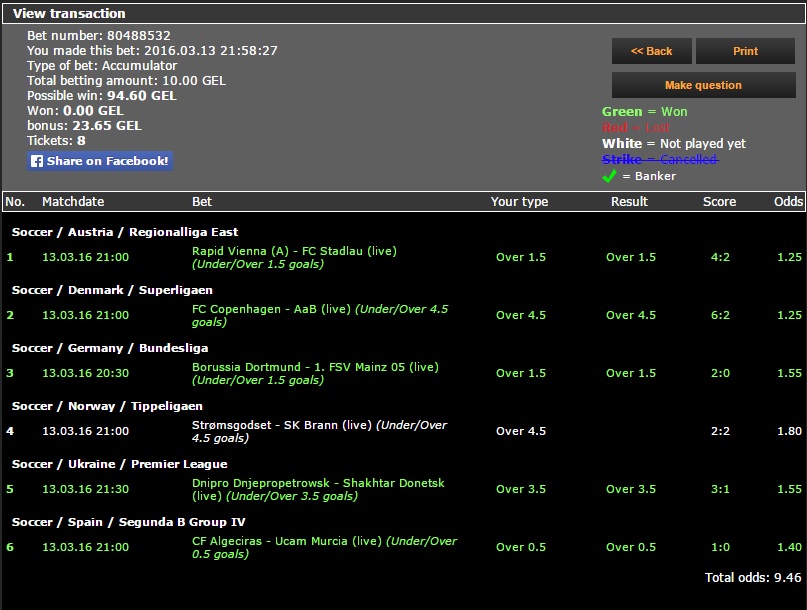
Task: Click the green Banker checkmark icon
Action: pos(609,176)
